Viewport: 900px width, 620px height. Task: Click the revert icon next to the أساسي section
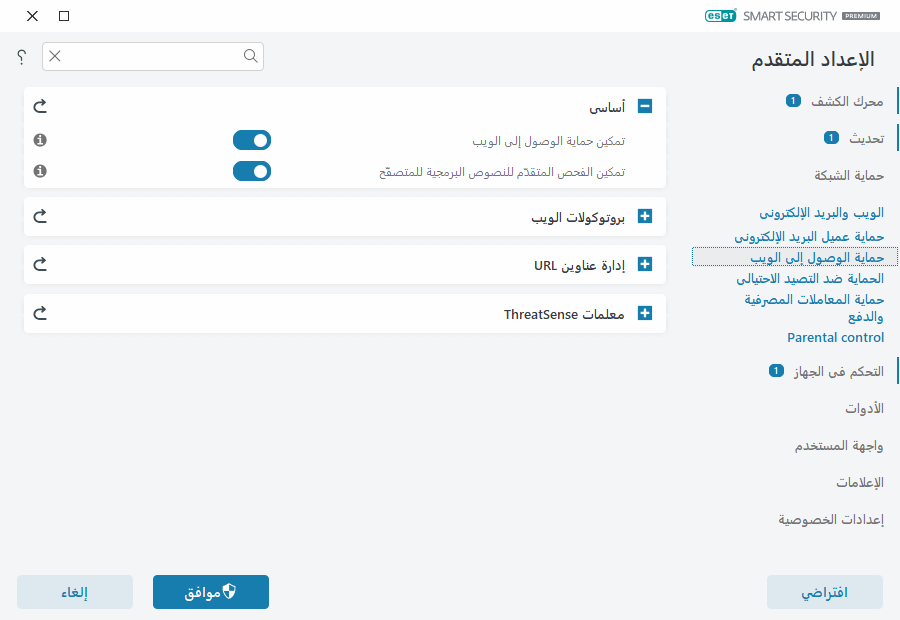(39, 105)
